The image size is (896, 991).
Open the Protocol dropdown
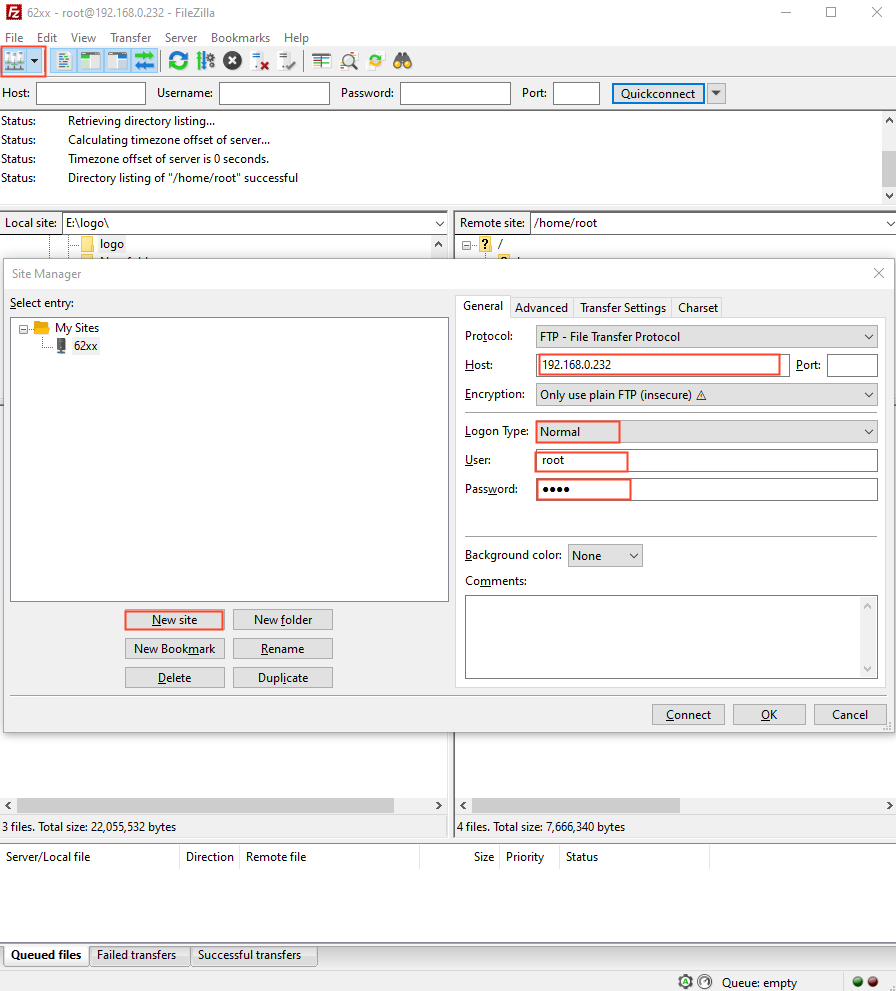point(706,337)
